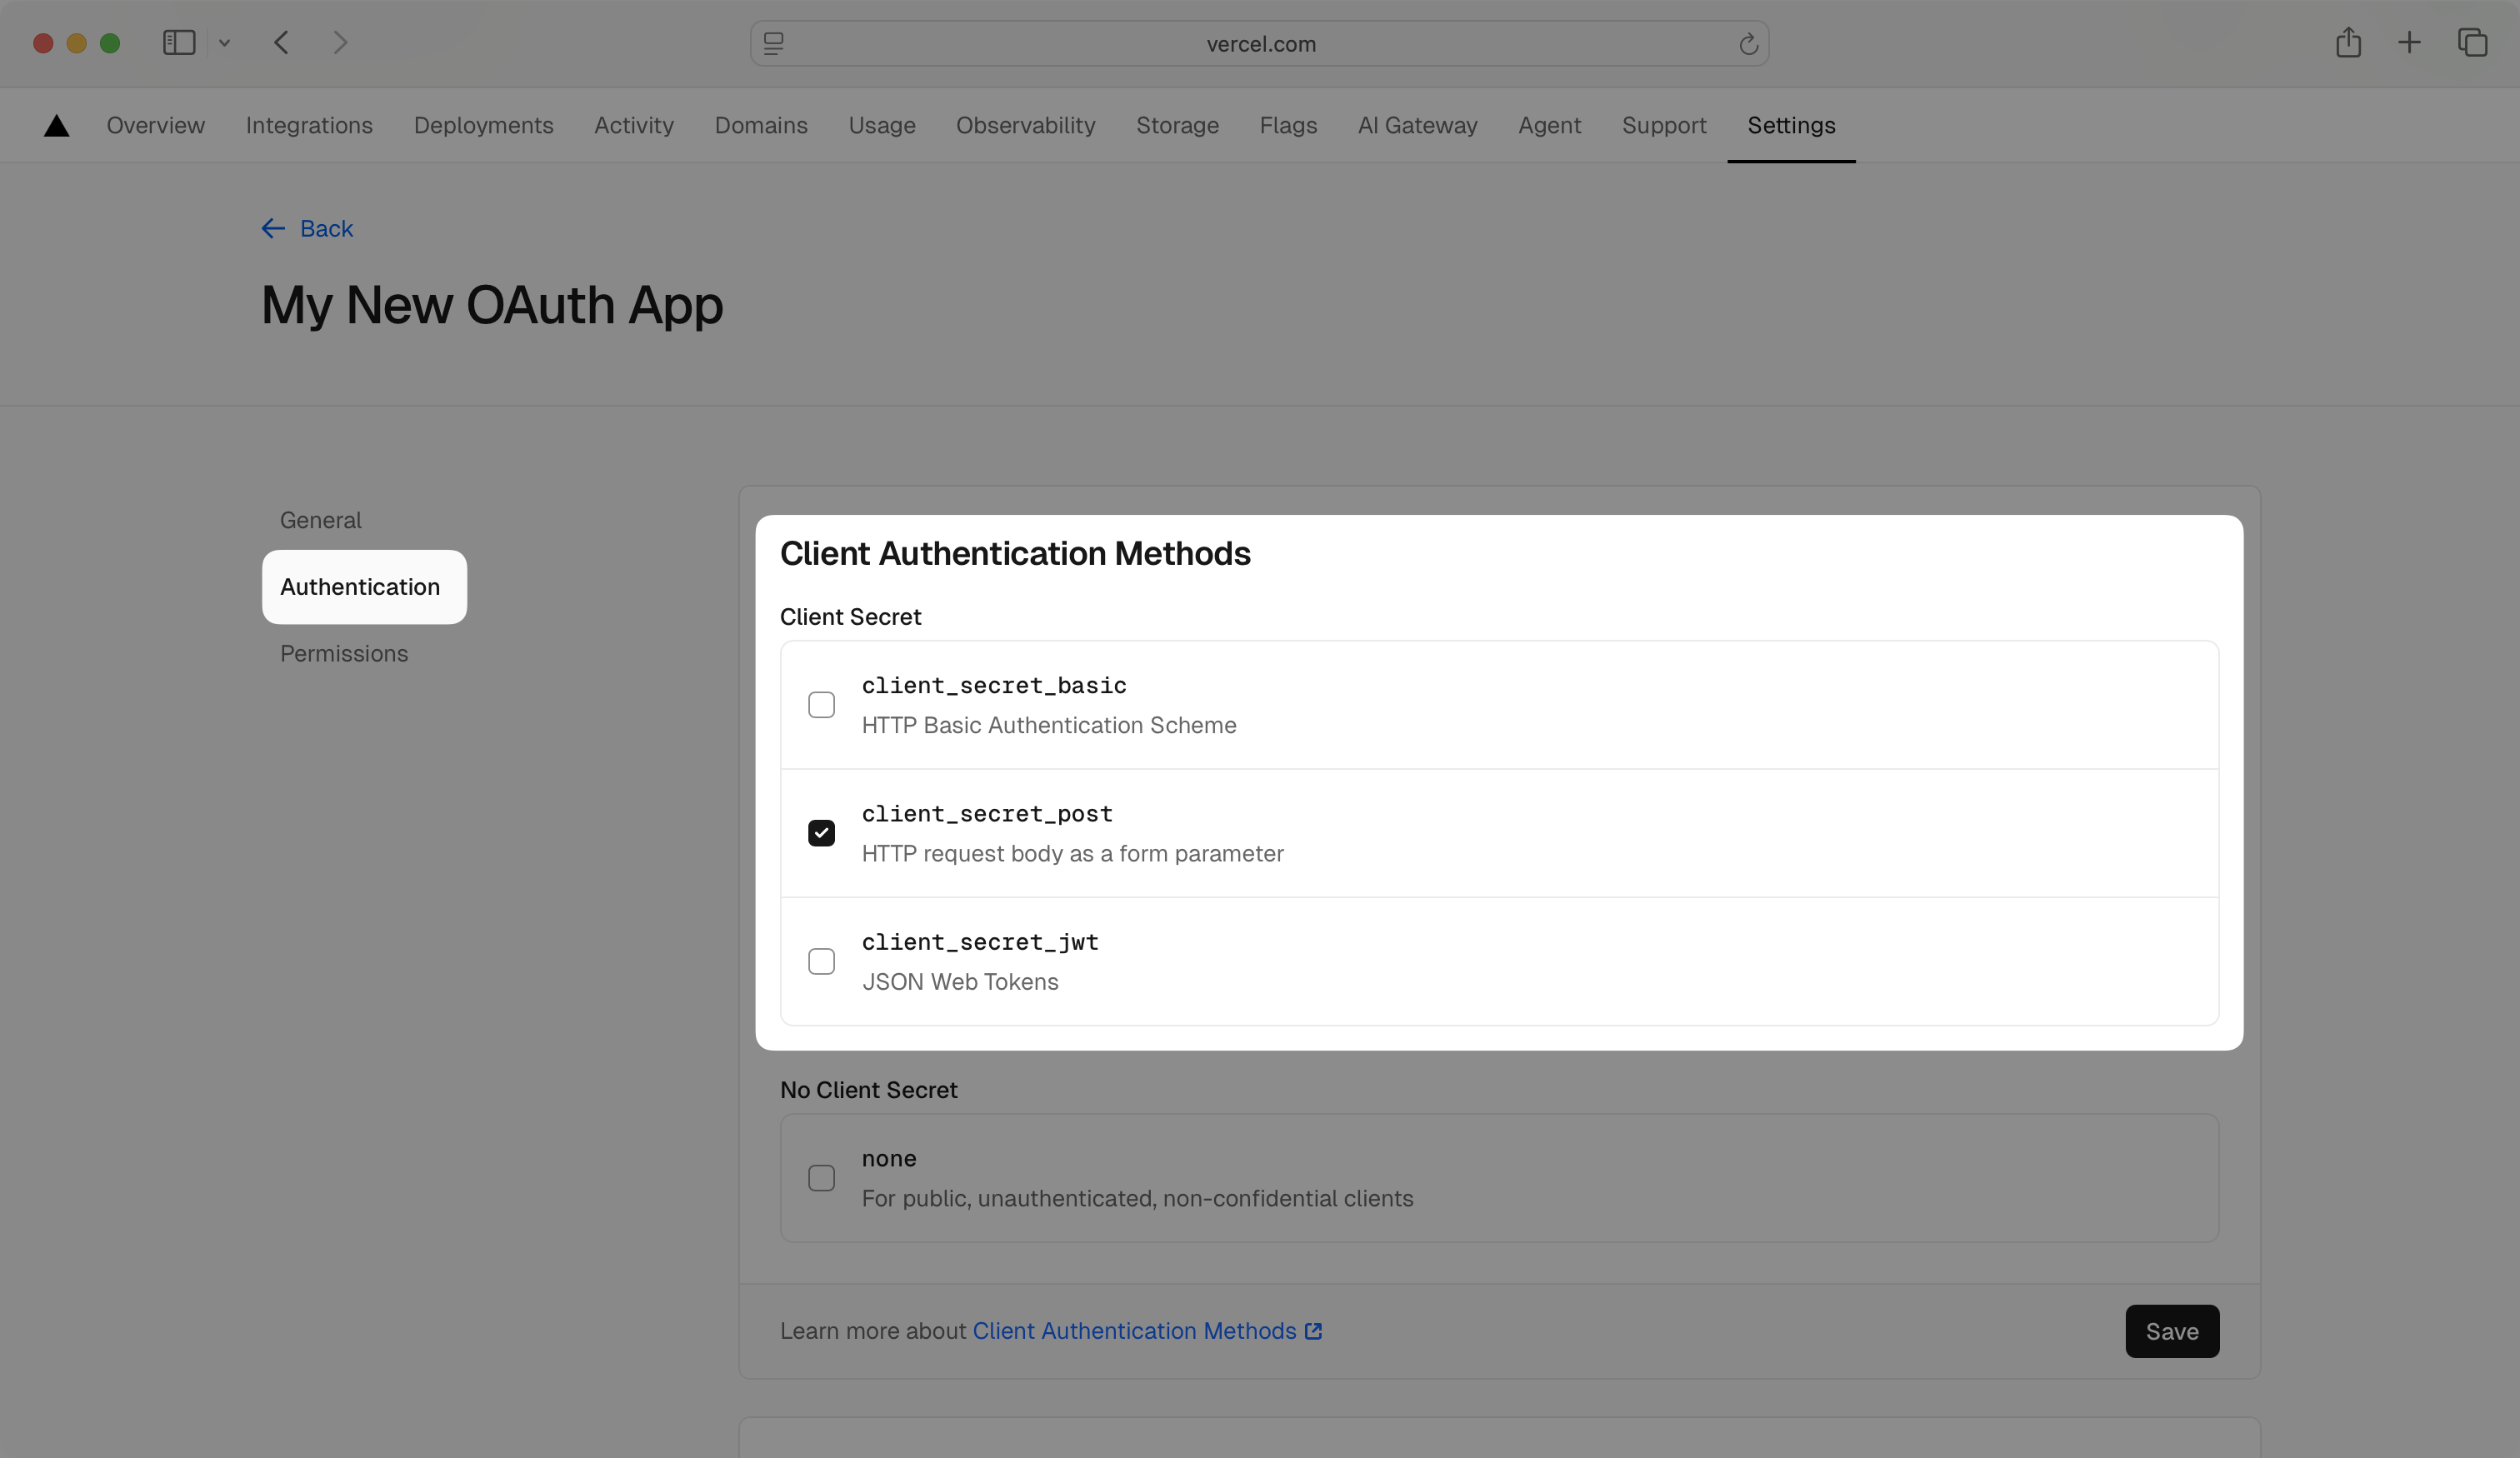Screen dimensions: 2520x1458
Task: Toggle the Safari sidebar icon
Action: pos(179,43)
